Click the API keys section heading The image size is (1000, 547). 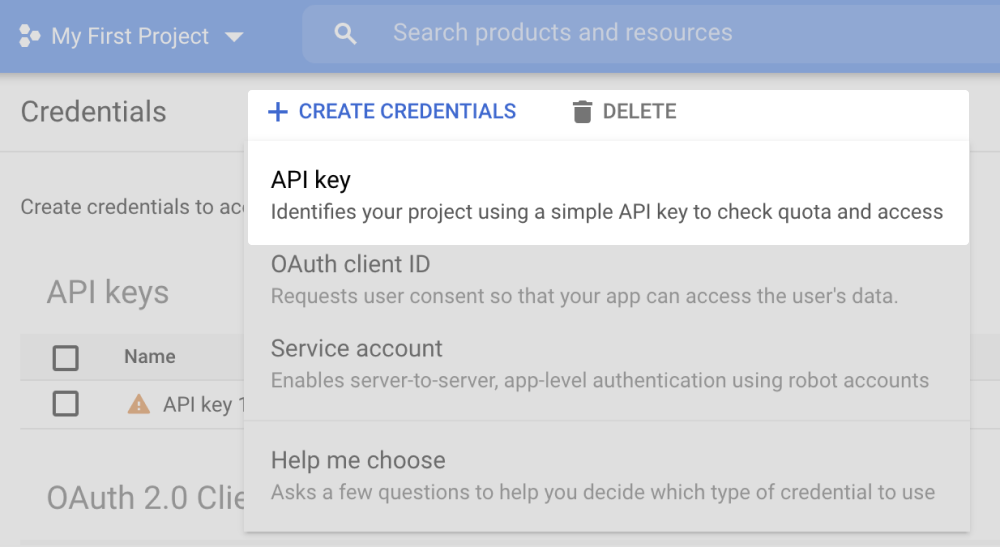point(108,293)
